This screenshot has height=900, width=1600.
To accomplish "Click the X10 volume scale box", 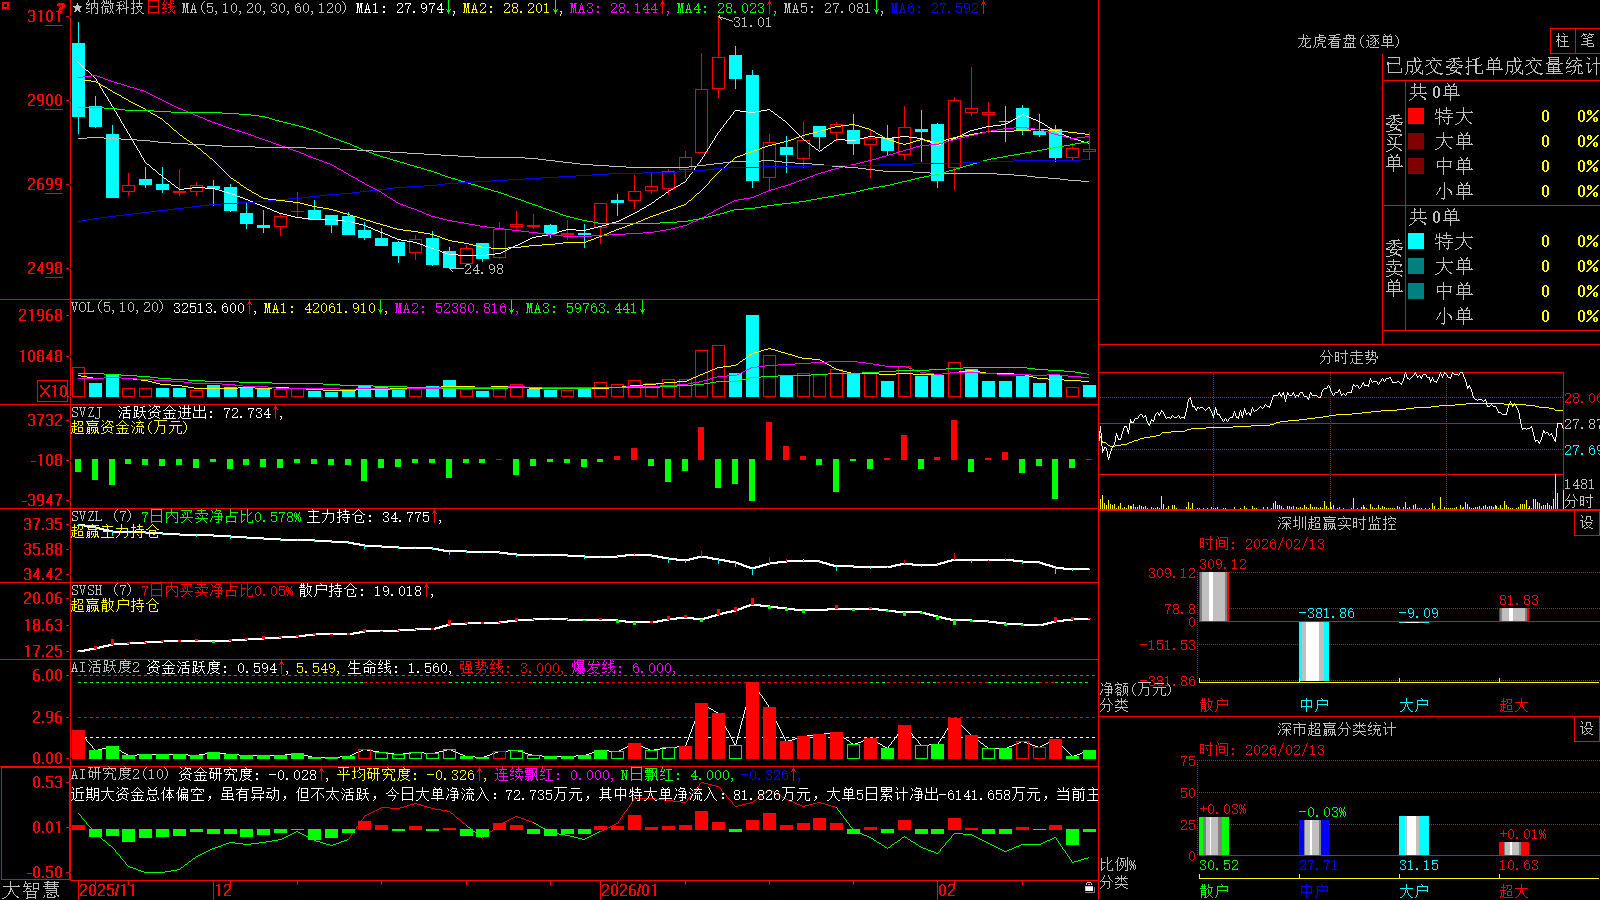I will point(53,391).
